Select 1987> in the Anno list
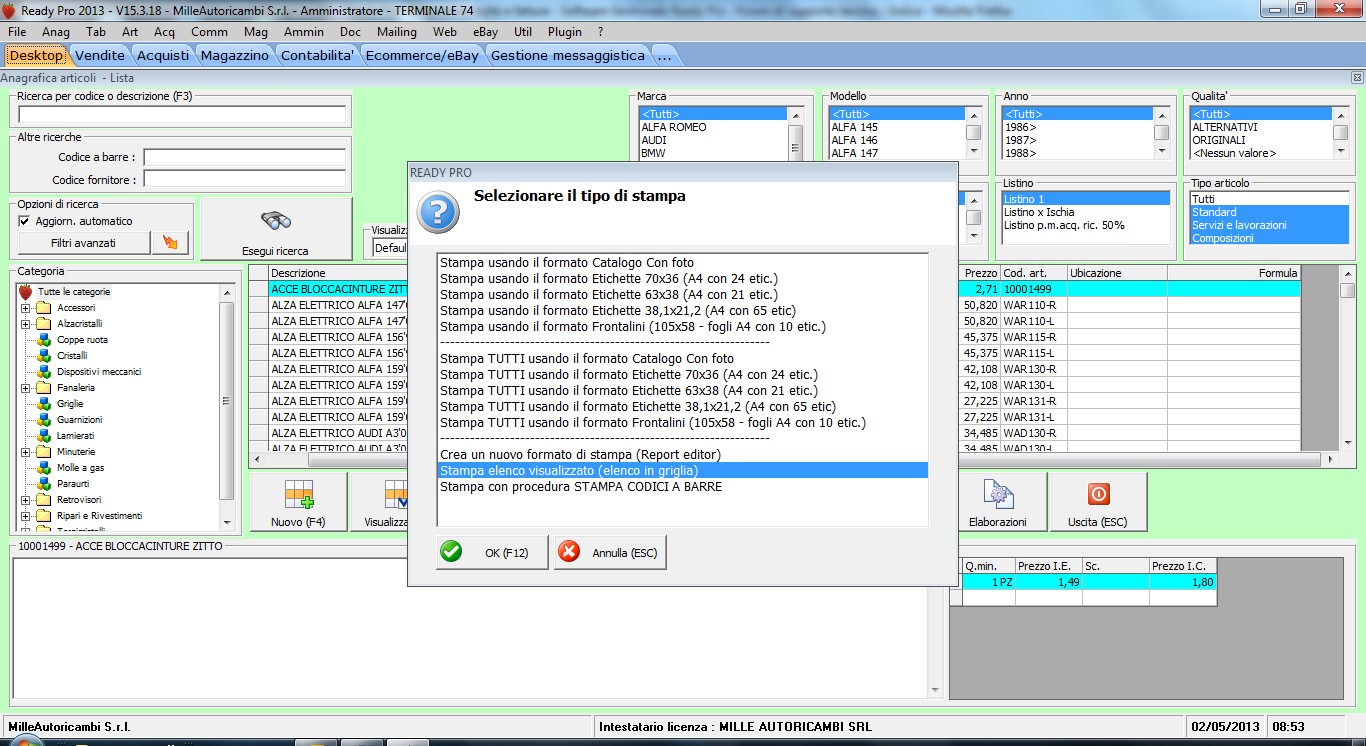This screenshot has height=746, width=1366. pos(1077,140)
